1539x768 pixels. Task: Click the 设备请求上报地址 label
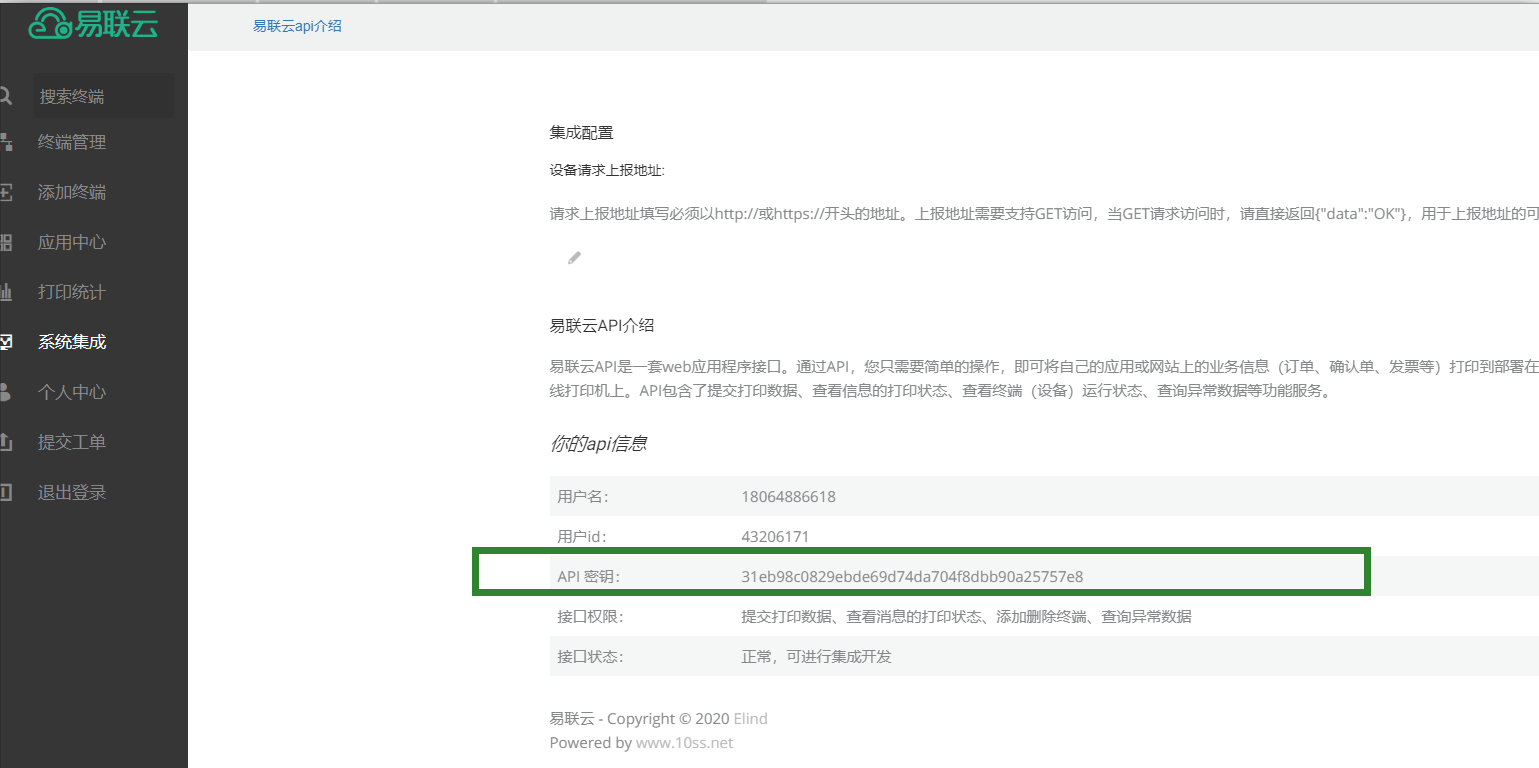pos(607,170)
